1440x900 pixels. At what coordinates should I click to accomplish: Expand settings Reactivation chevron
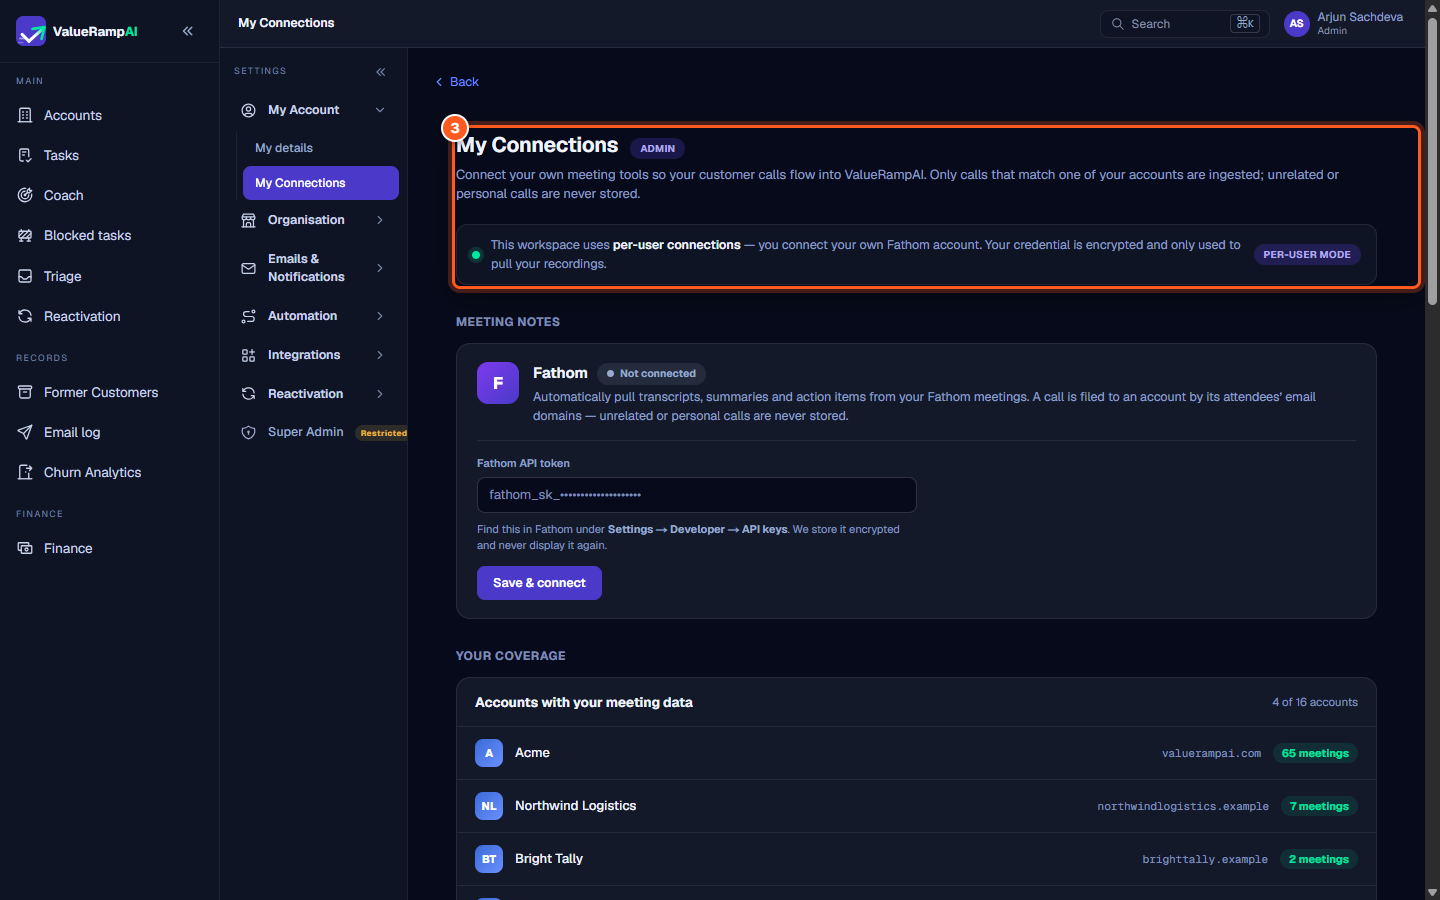380,394
